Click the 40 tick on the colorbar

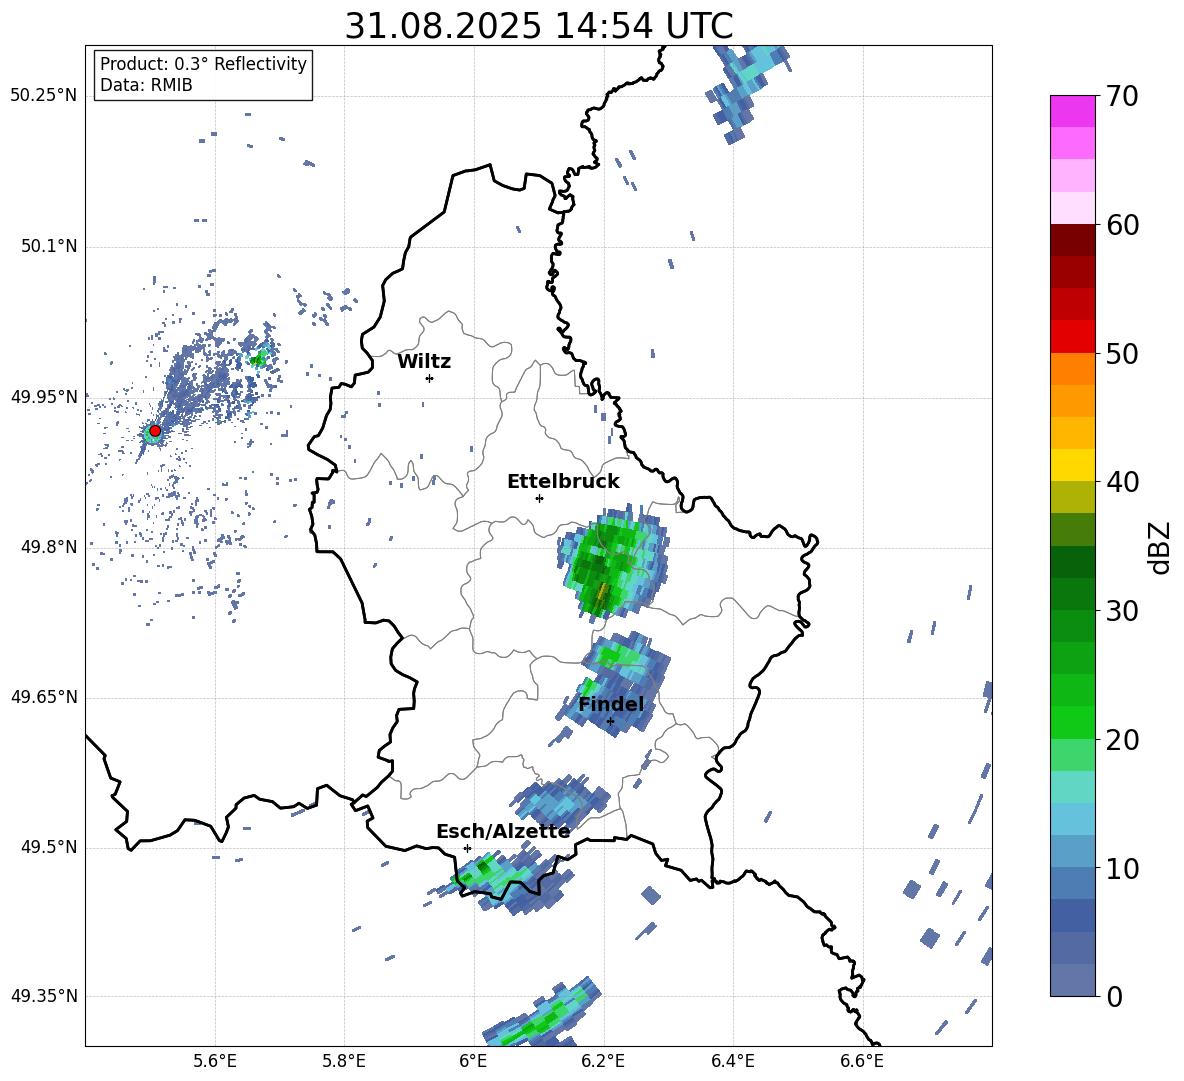click(1121, 482)
